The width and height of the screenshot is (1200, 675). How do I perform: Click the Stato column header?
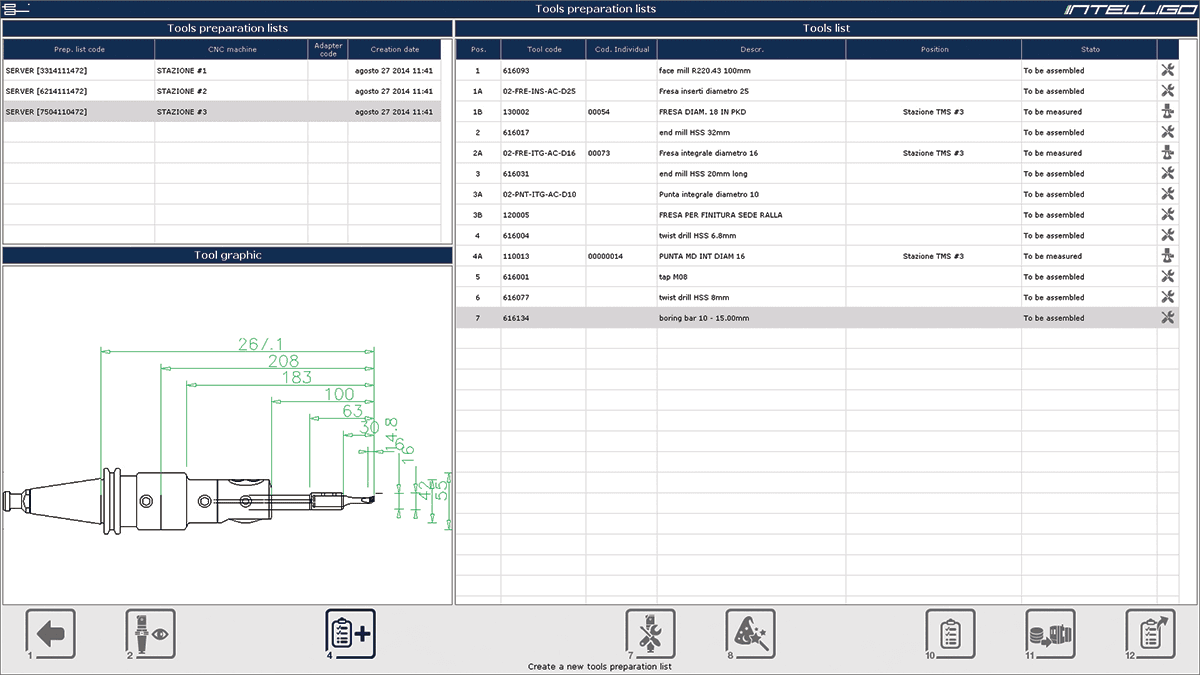pos(1088,49)
